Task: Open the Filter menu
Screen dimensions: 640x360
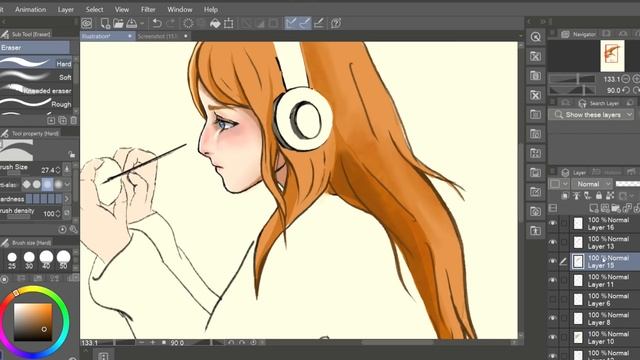Action: (148, 9)
